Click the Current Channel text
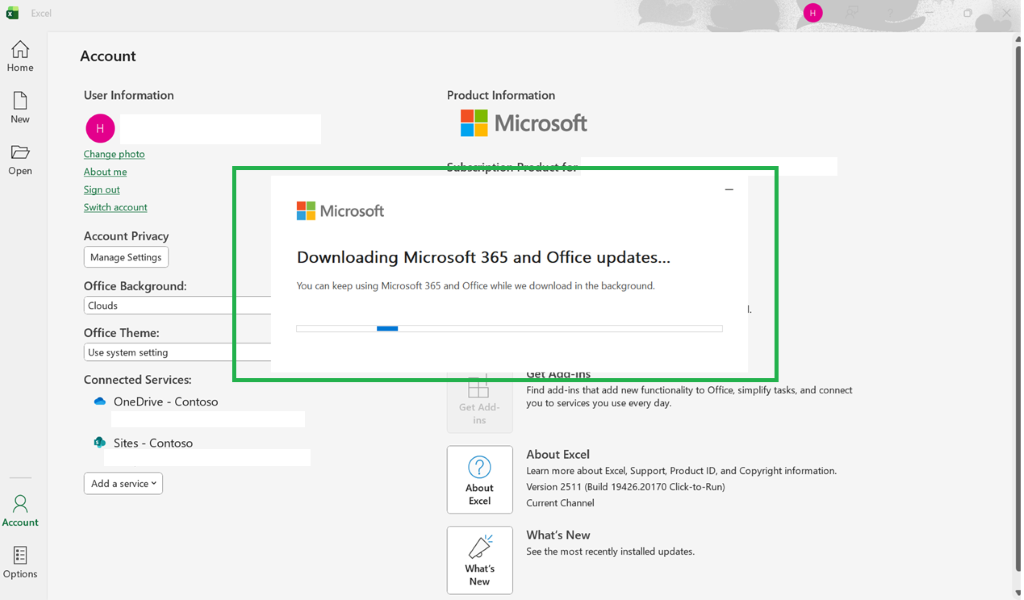Image resolution: width=1024 pixels, height=600 pixels. point(560,503)
